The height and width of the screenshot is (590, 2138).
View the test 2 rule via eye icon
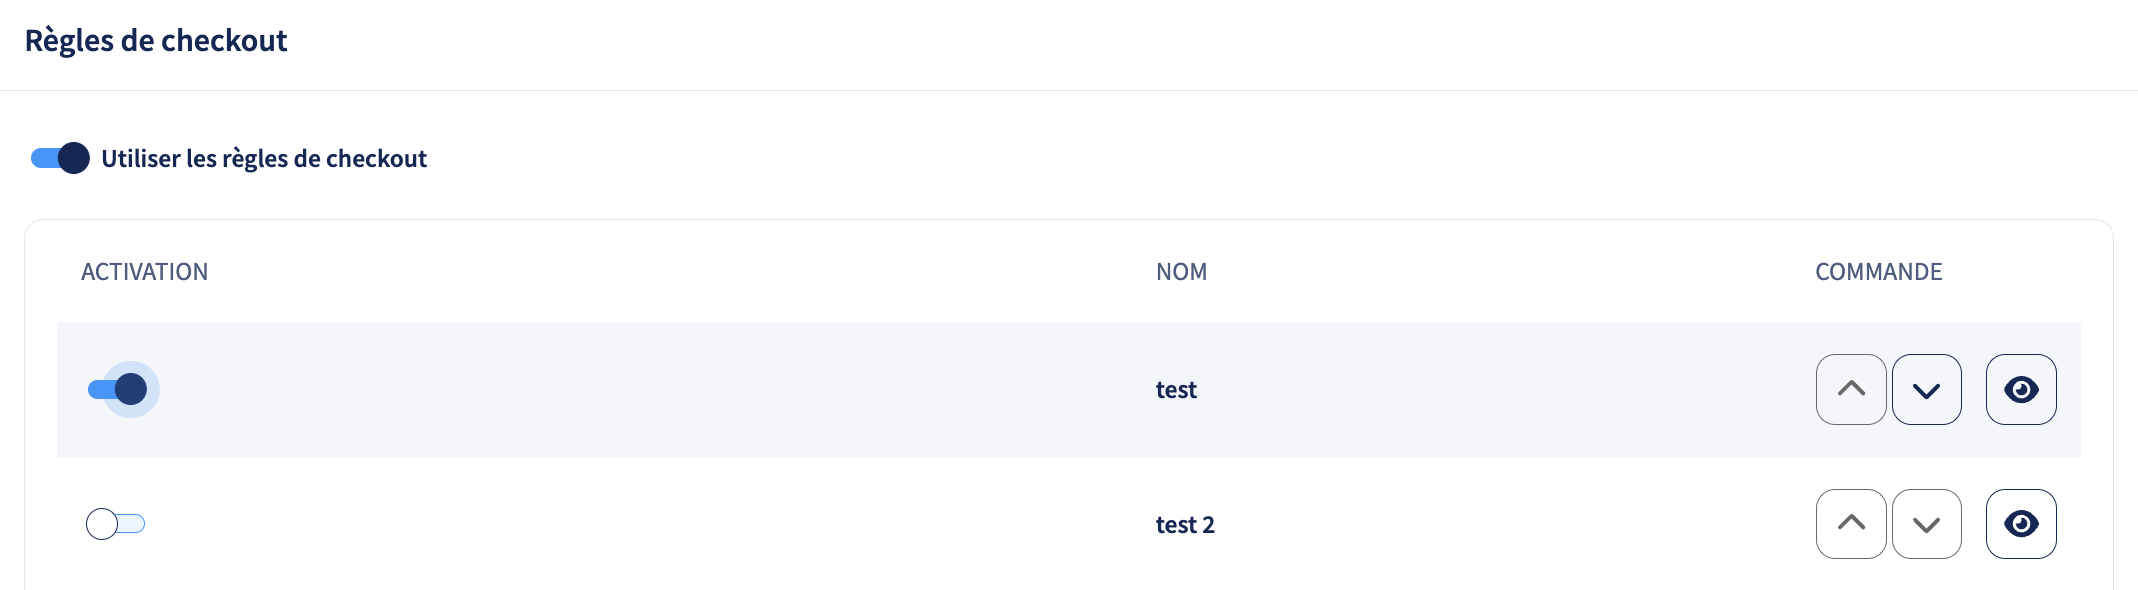[2021, 524]
